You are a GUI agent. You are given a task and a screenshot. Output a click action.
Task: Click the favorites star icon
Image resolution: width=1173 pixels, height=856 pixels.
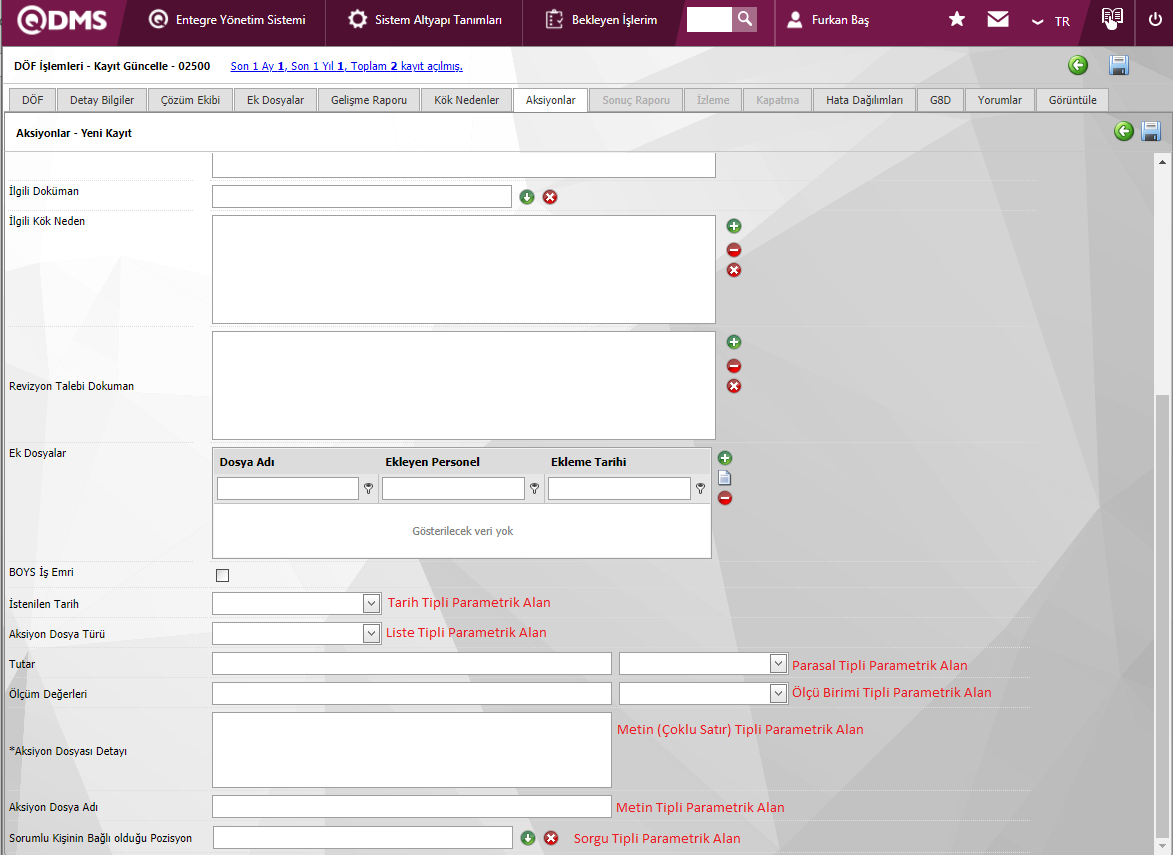point(957,19)
